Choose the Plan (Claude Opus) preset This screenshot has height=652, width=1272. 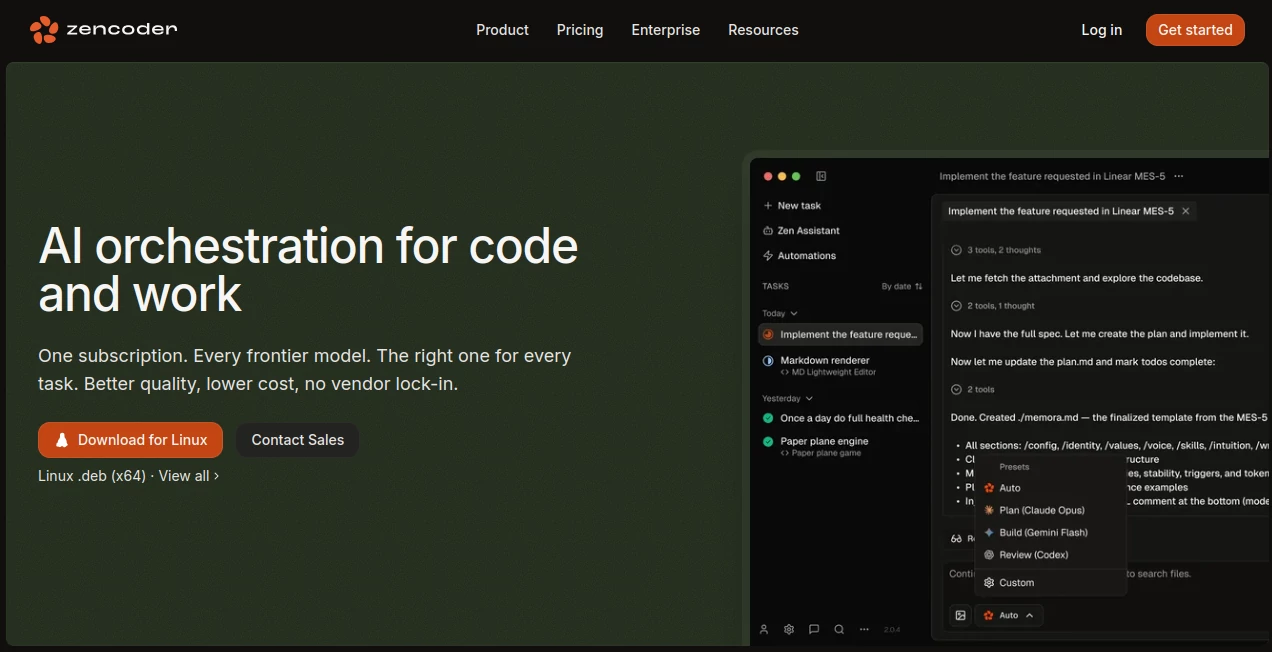tap(1050, 510)
